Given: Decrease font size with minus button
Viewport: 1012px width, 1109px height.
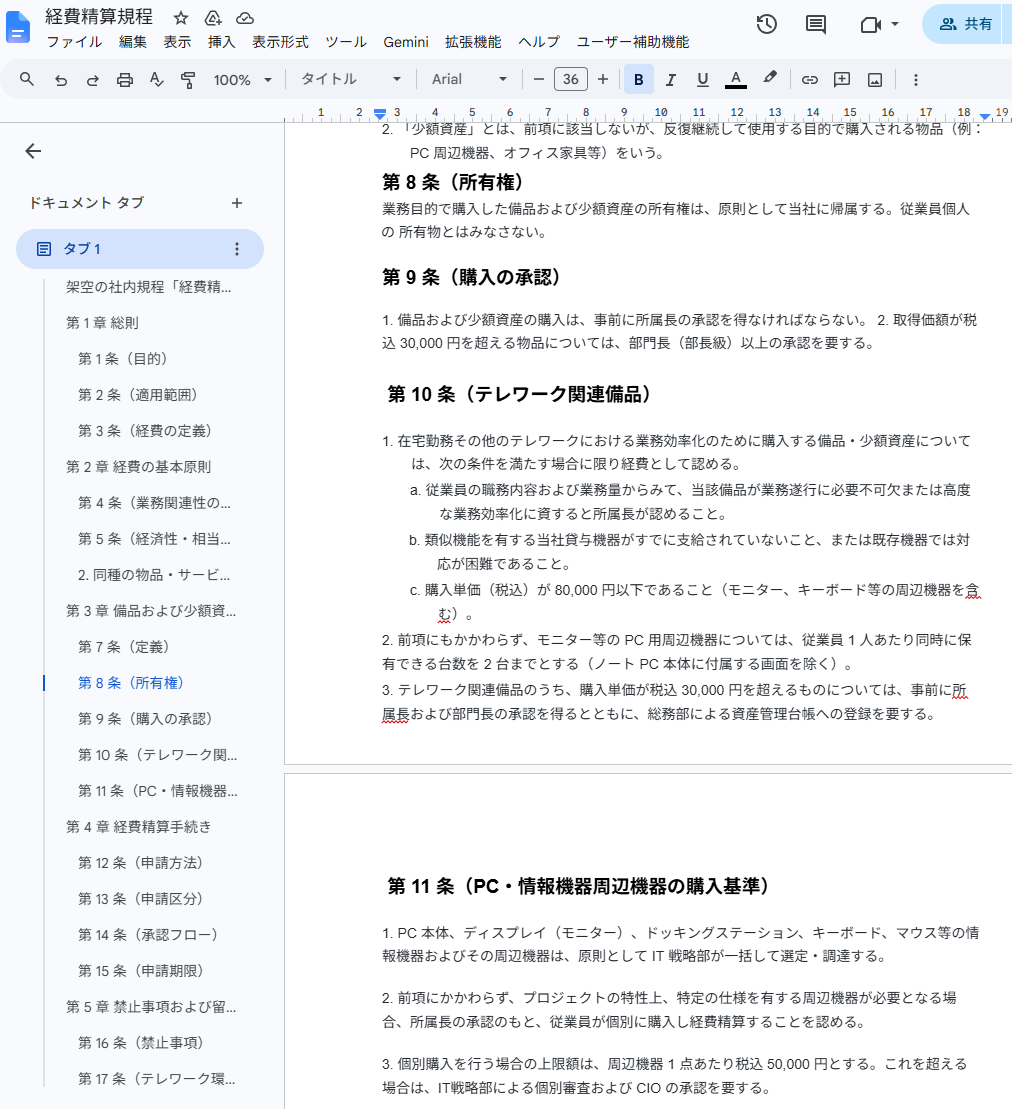Looking at the screenshot, I should click(x=539, y=79).
